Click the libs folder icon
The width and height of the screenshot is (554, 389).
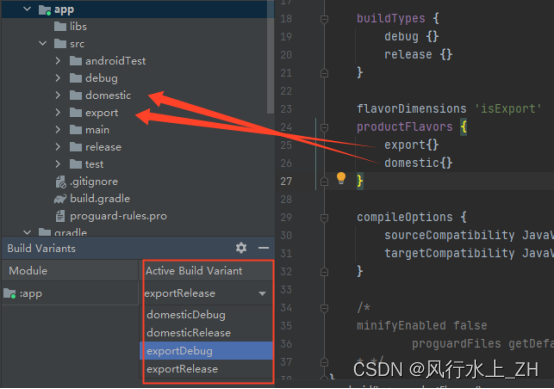point(60,26)
